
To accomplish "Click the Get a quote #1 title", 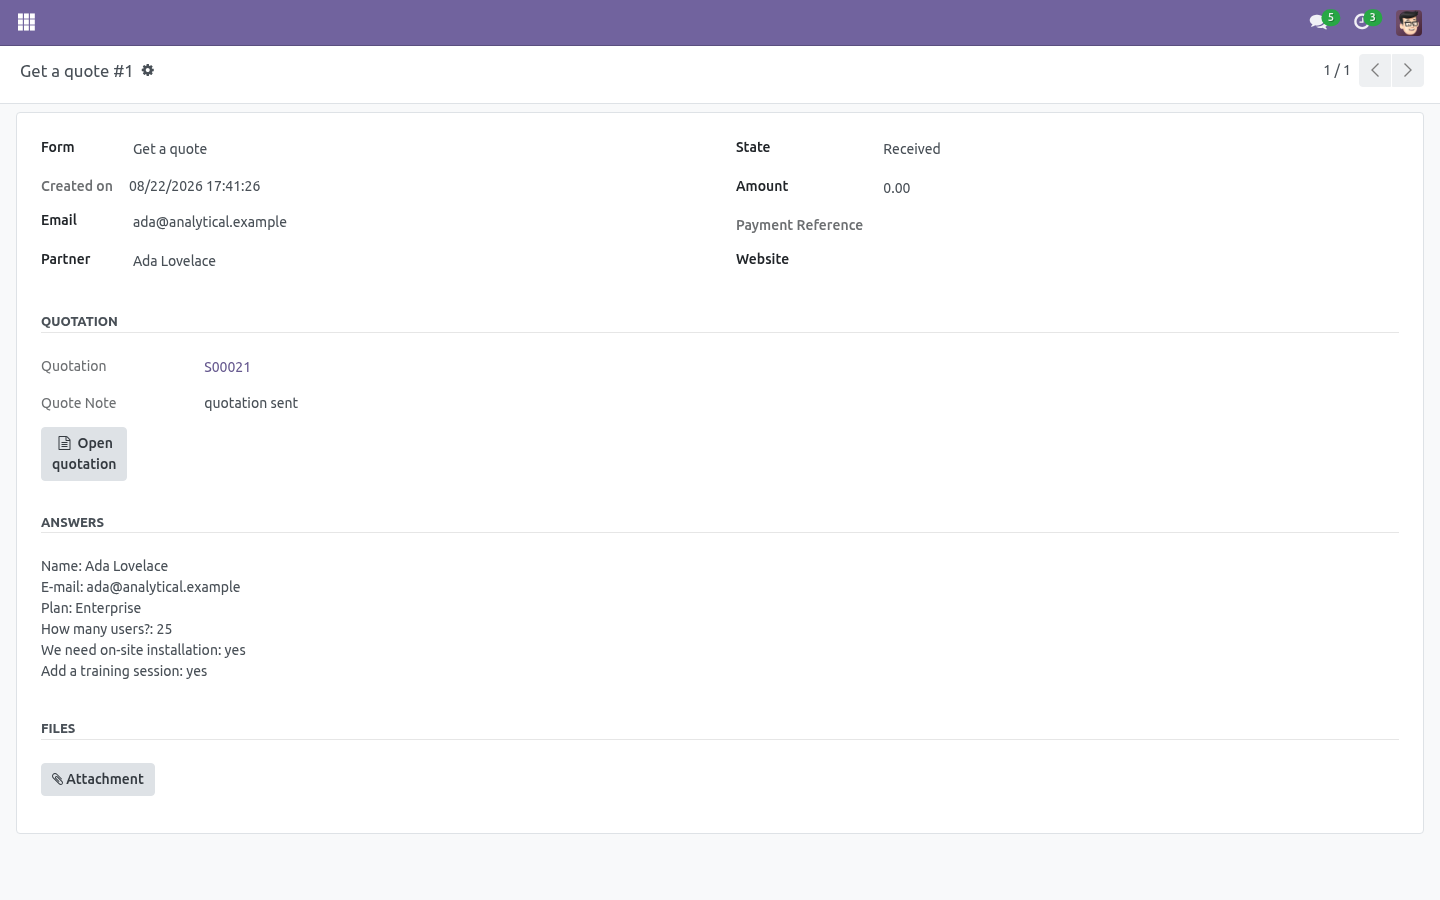I will click(76, 71).
